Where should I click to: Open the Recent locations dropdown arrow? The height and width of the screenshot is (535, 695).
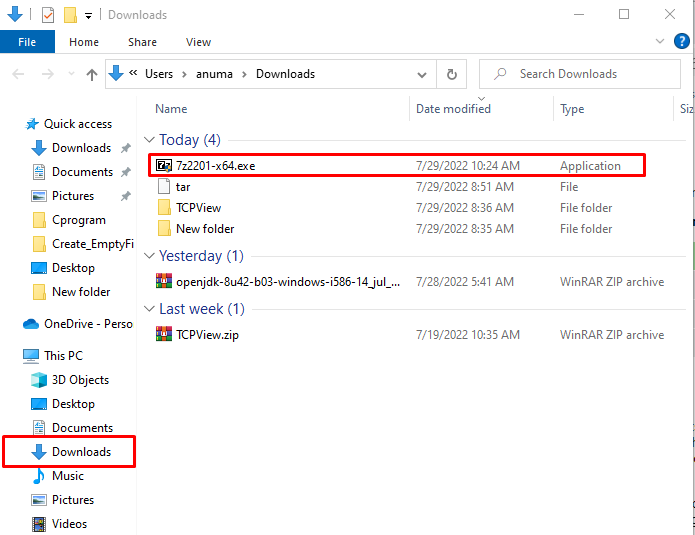tap(71, 74)
